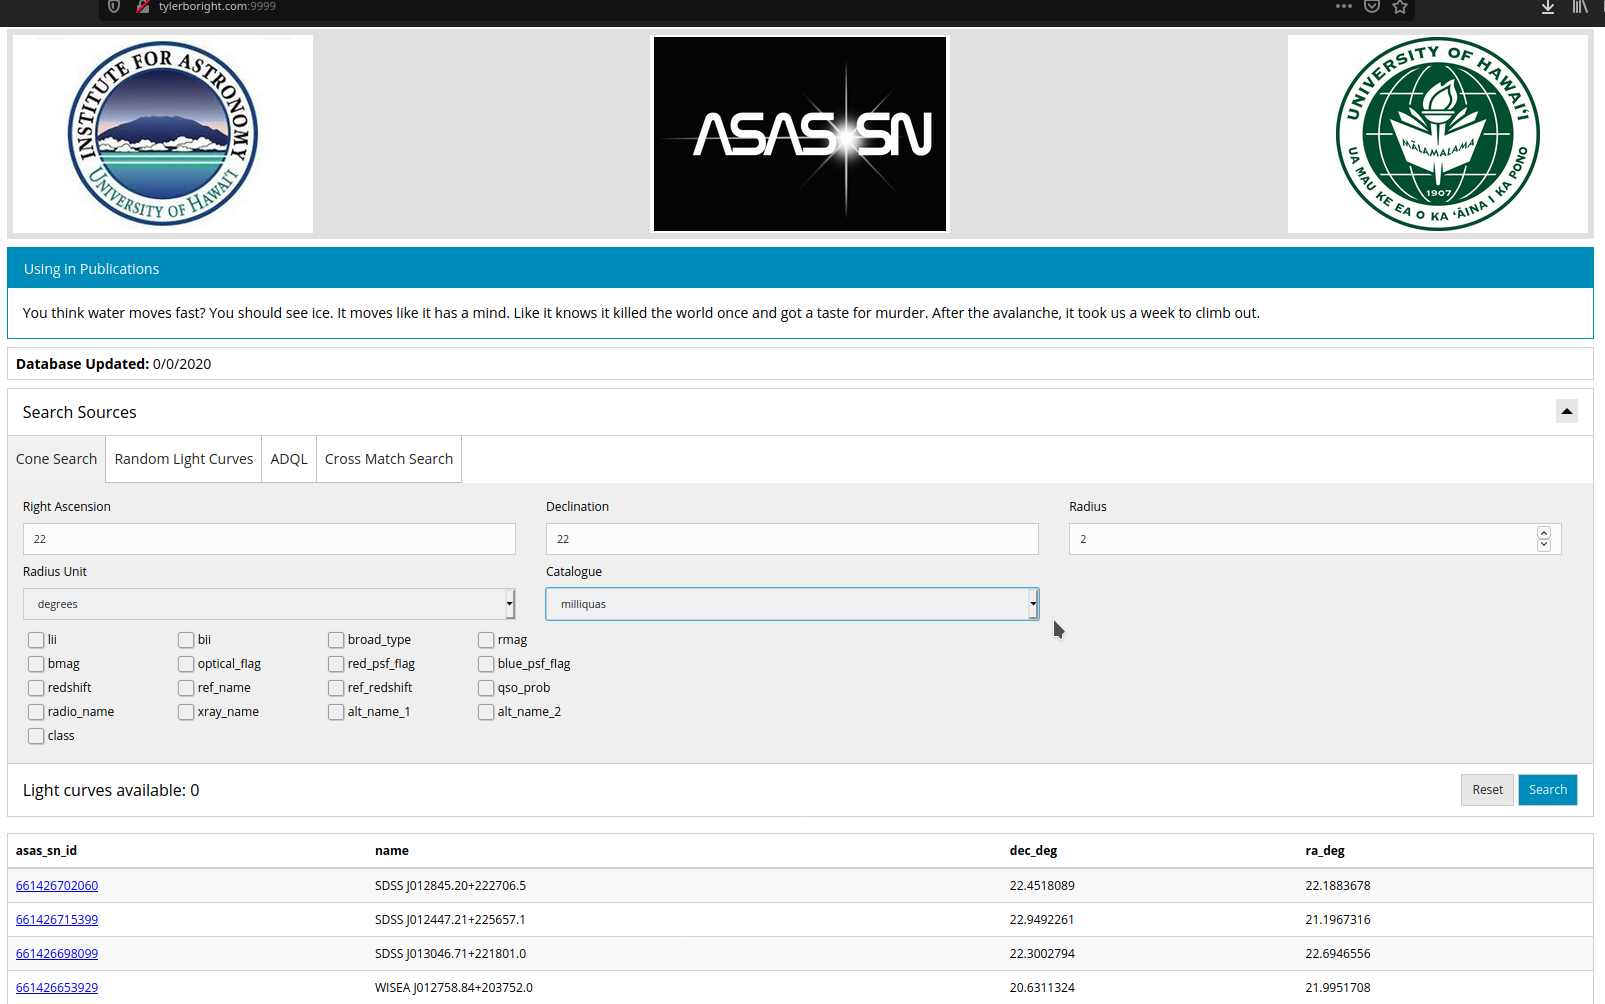1605x1004 pixels.
Task: Increment Radius with the up stepper arrow
Action: click(x=1544, y=533)
